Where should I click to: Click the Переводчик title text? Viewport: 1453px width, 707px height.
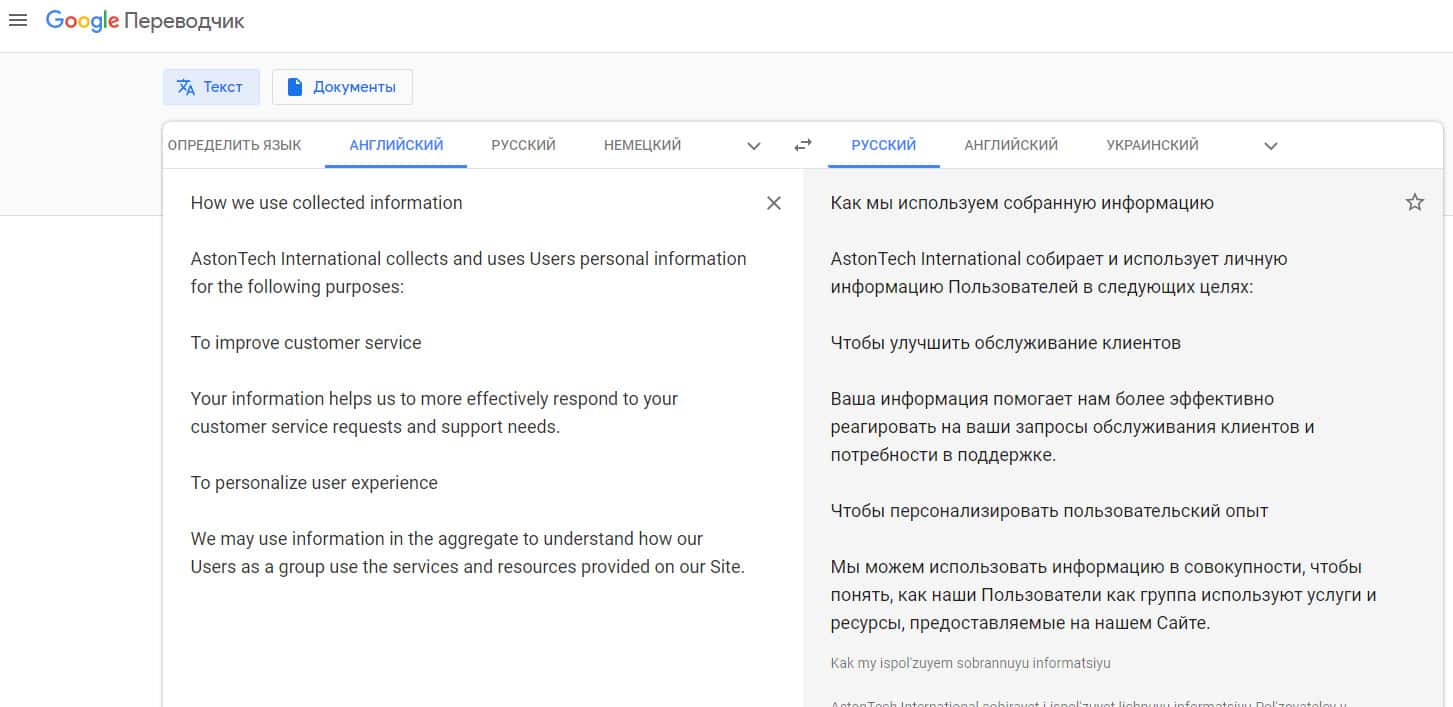point(184,21)
